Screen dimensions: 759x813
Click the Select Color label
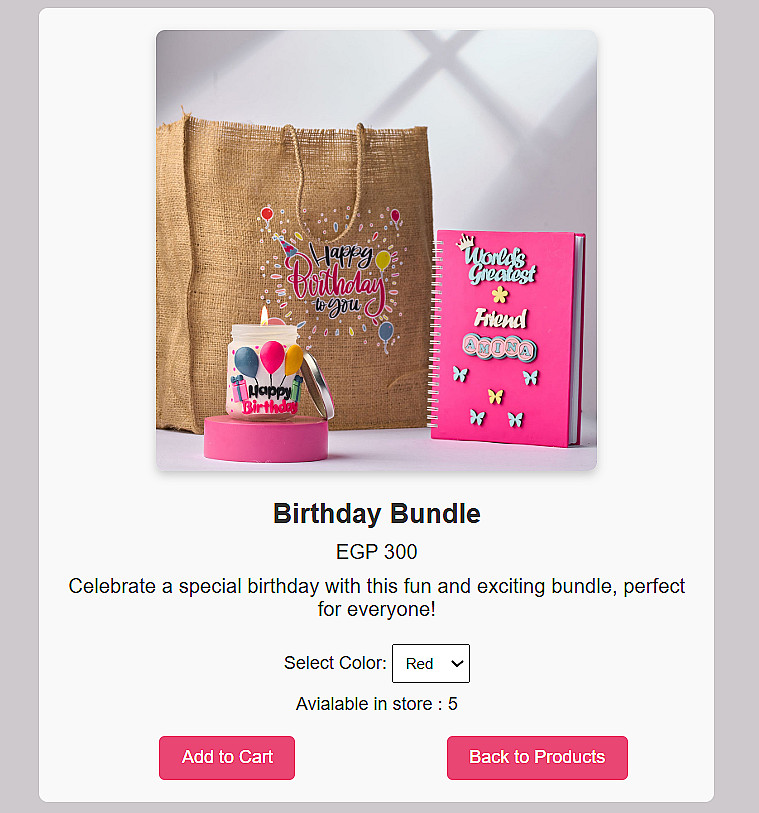(x=335, y=663)
